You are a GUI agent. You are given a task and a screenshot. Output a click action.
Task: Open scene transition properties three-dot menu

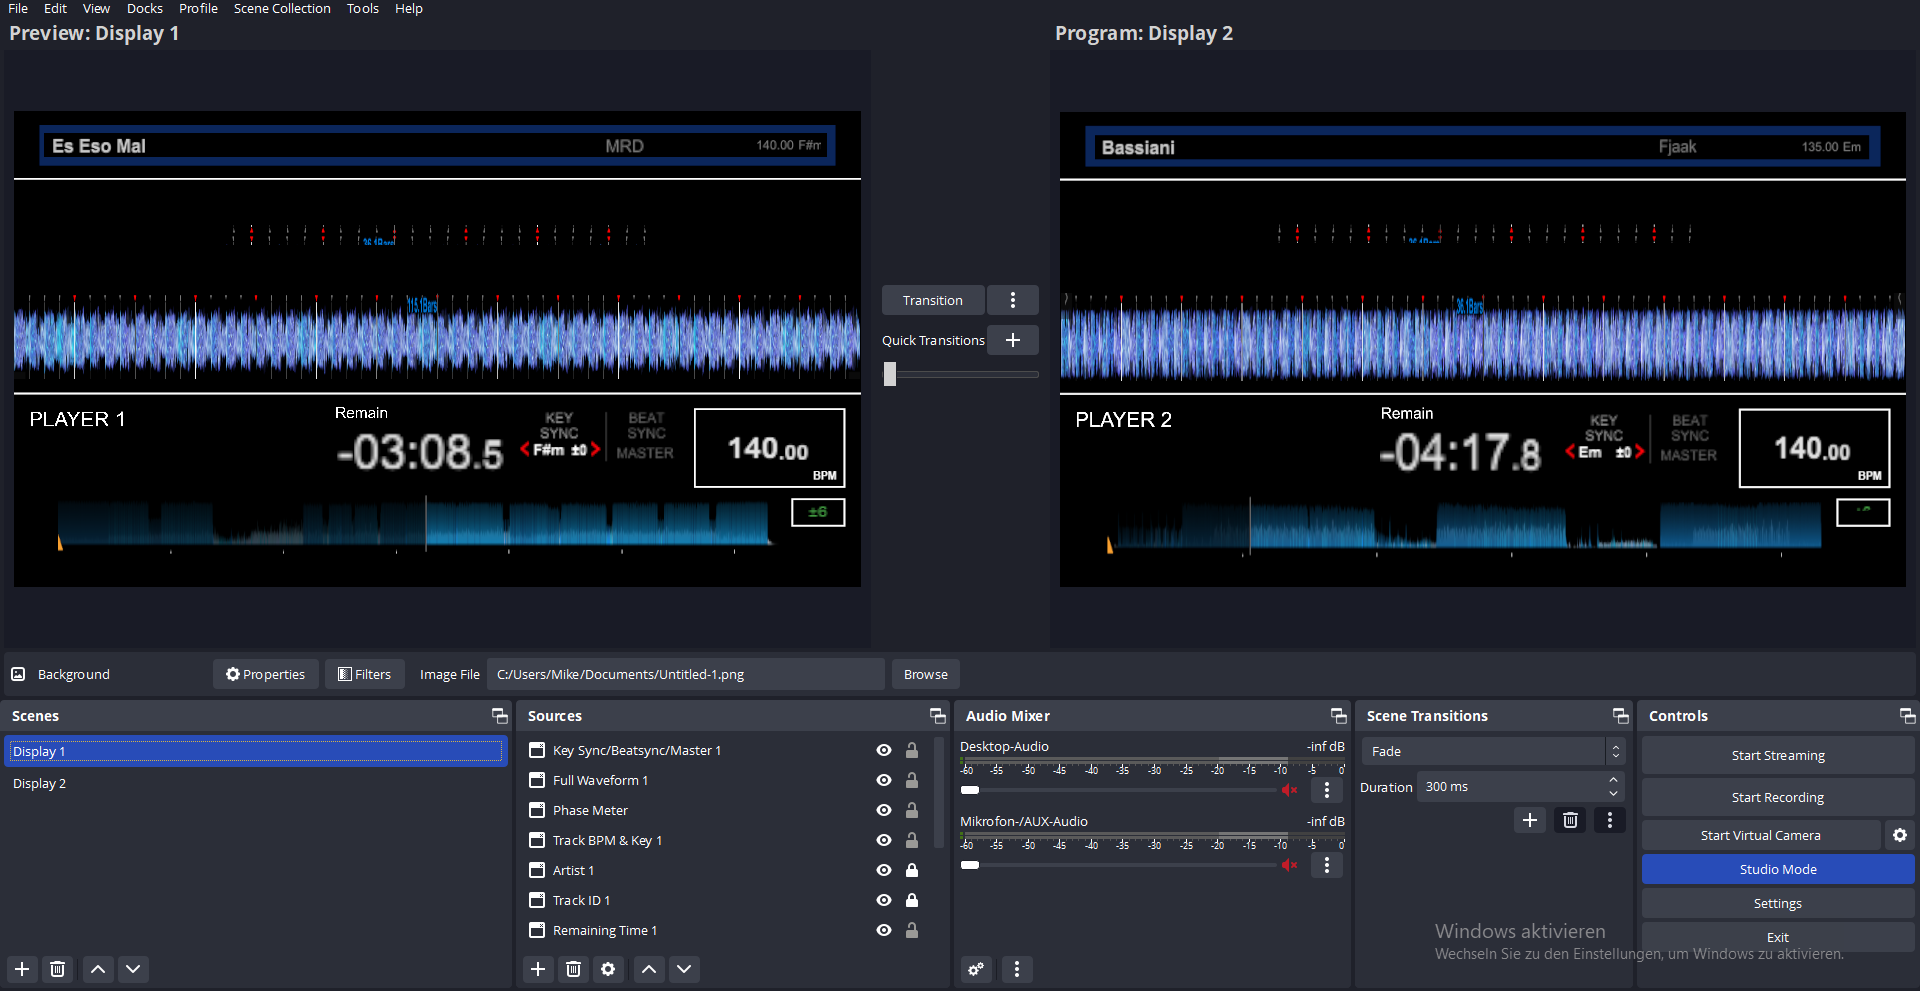(x=1609, y=820)
